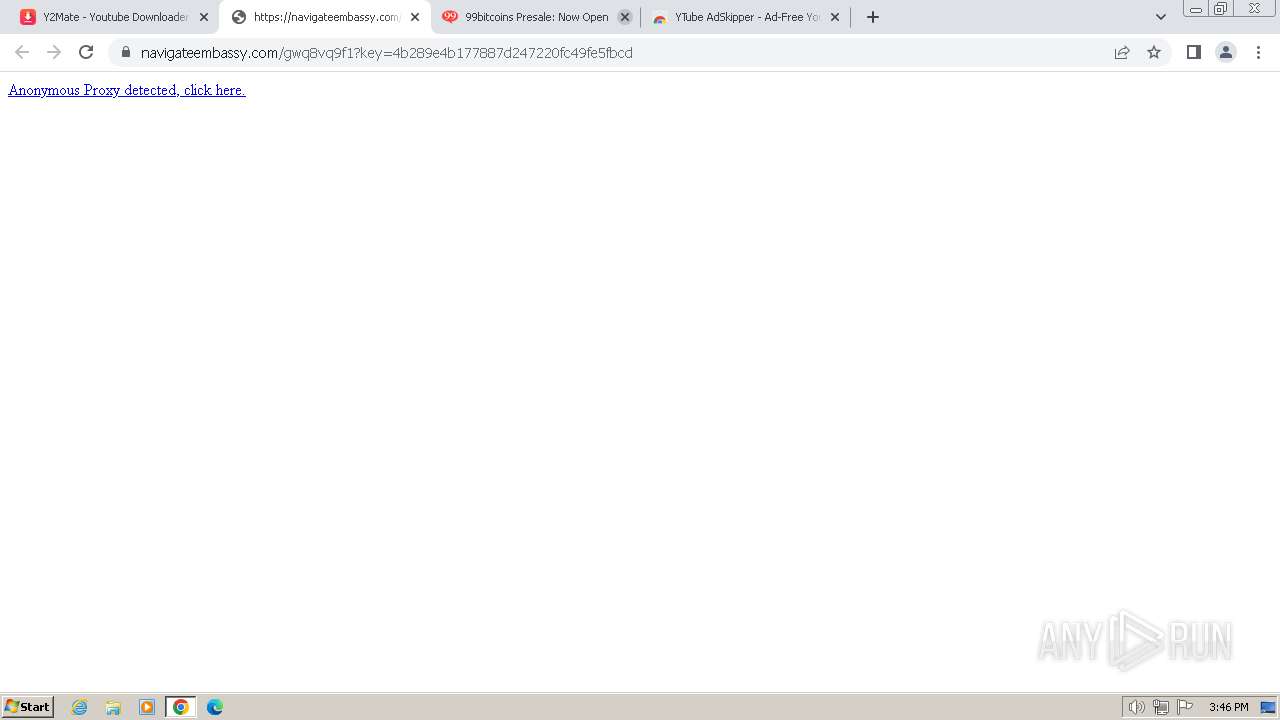Open the 99bitcoins Presale tab
Image resolution: width=1280 pixels, height=720 pixels.
536,17
